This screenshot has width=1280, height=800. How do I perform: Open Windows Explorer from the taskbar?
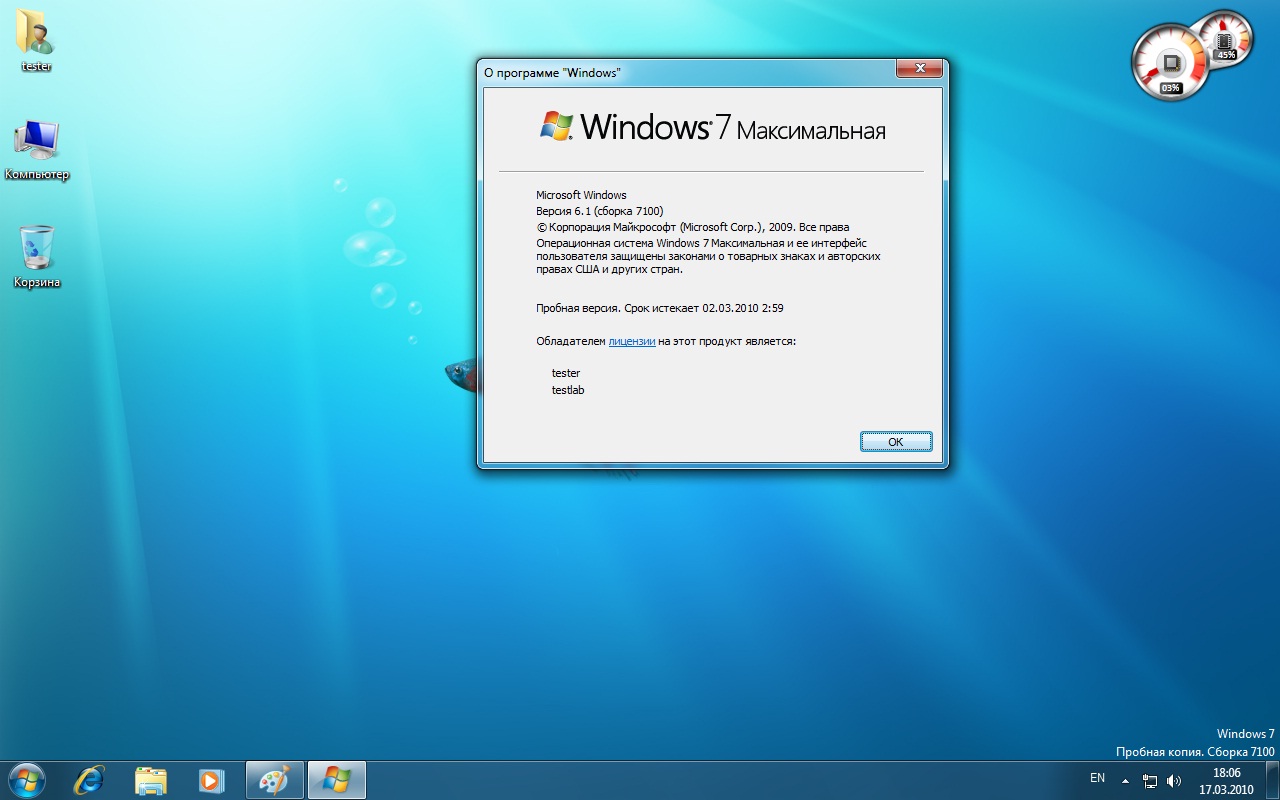150,780
